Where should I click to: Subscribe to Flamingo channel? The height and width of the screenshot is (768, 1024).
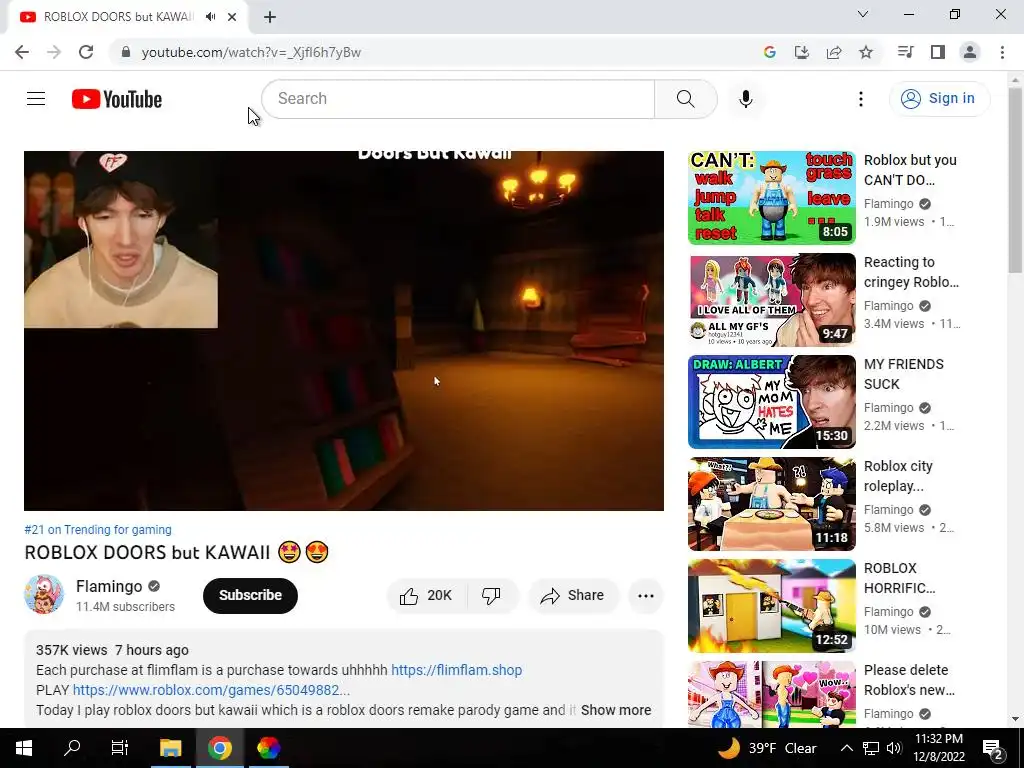click(x=250, y=596)
